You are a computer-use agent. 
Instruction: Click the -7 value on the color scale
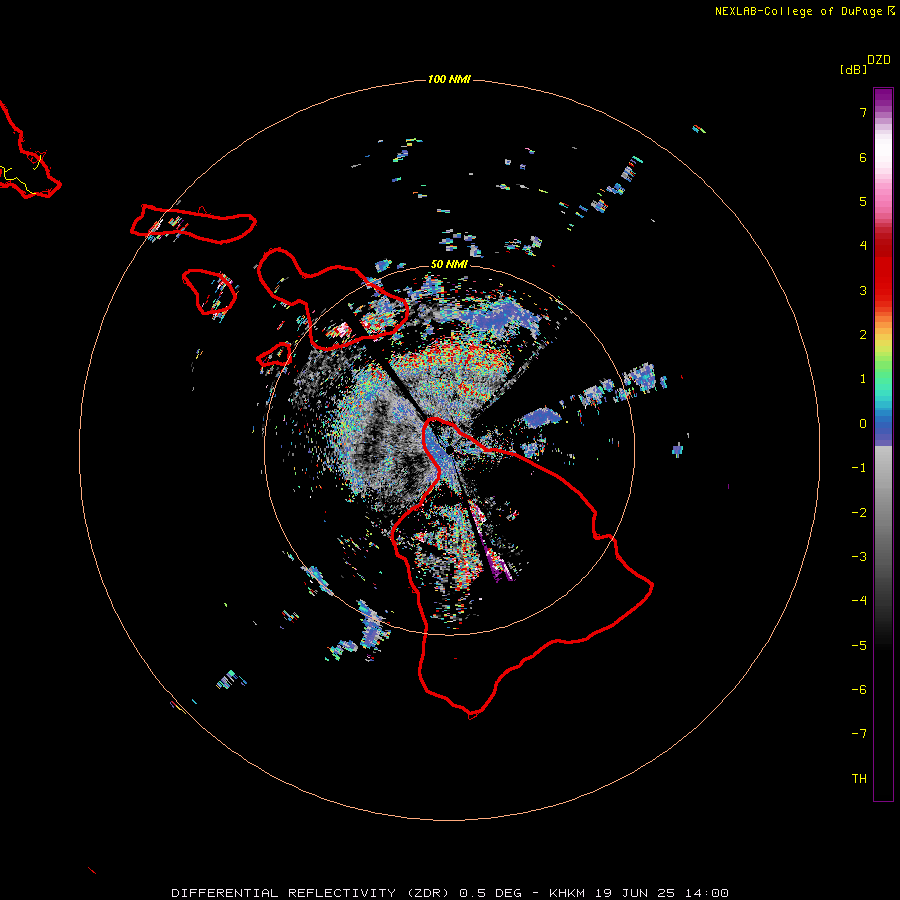tap(859, 734)
